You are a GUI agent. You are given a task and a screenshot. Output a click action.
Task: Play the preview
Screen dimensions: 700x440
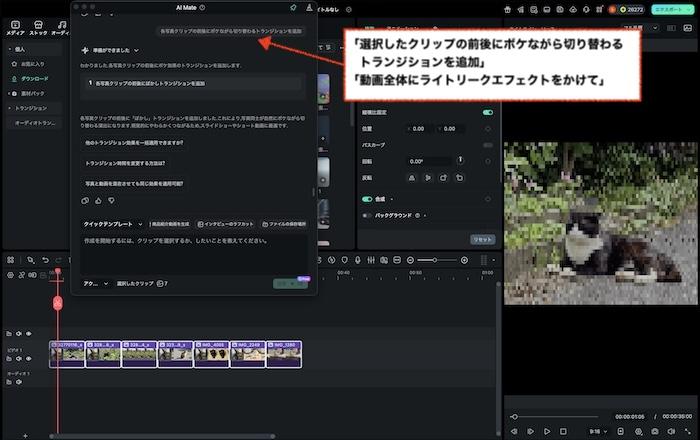click(x=547, y=432)
